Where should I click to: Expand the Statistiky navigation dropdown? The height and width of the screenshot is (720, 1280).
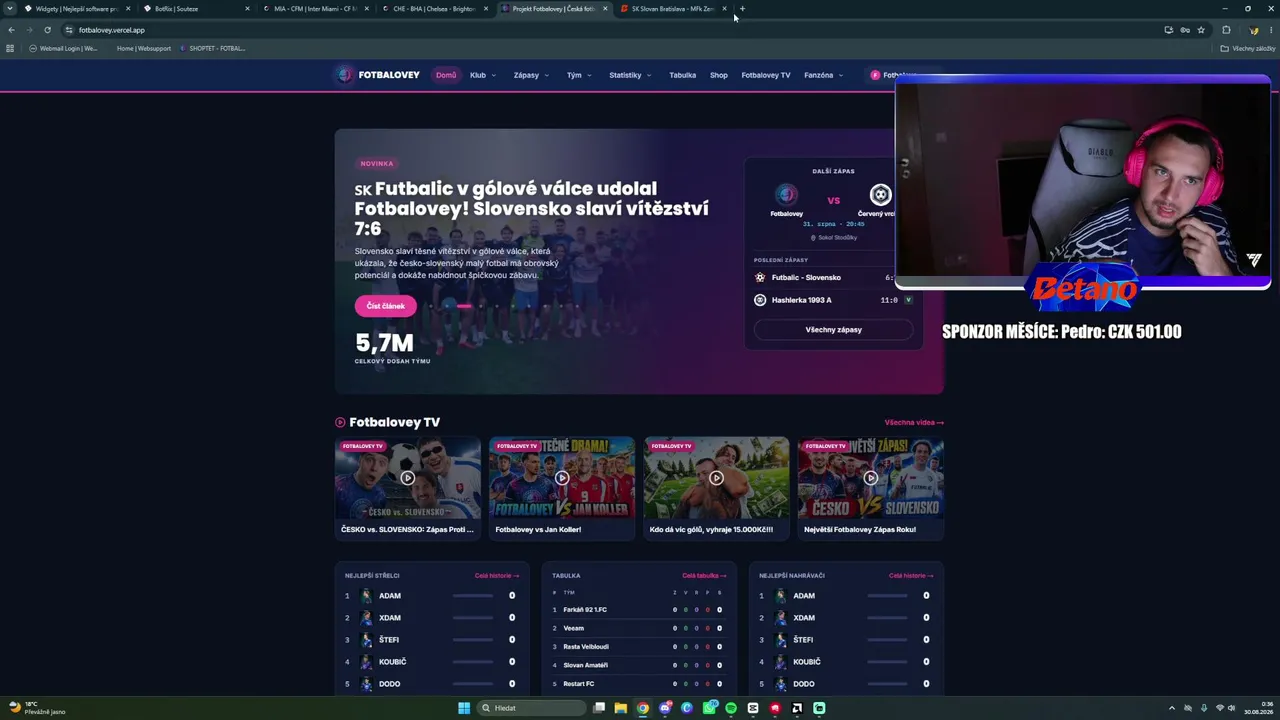click(630, 75)
